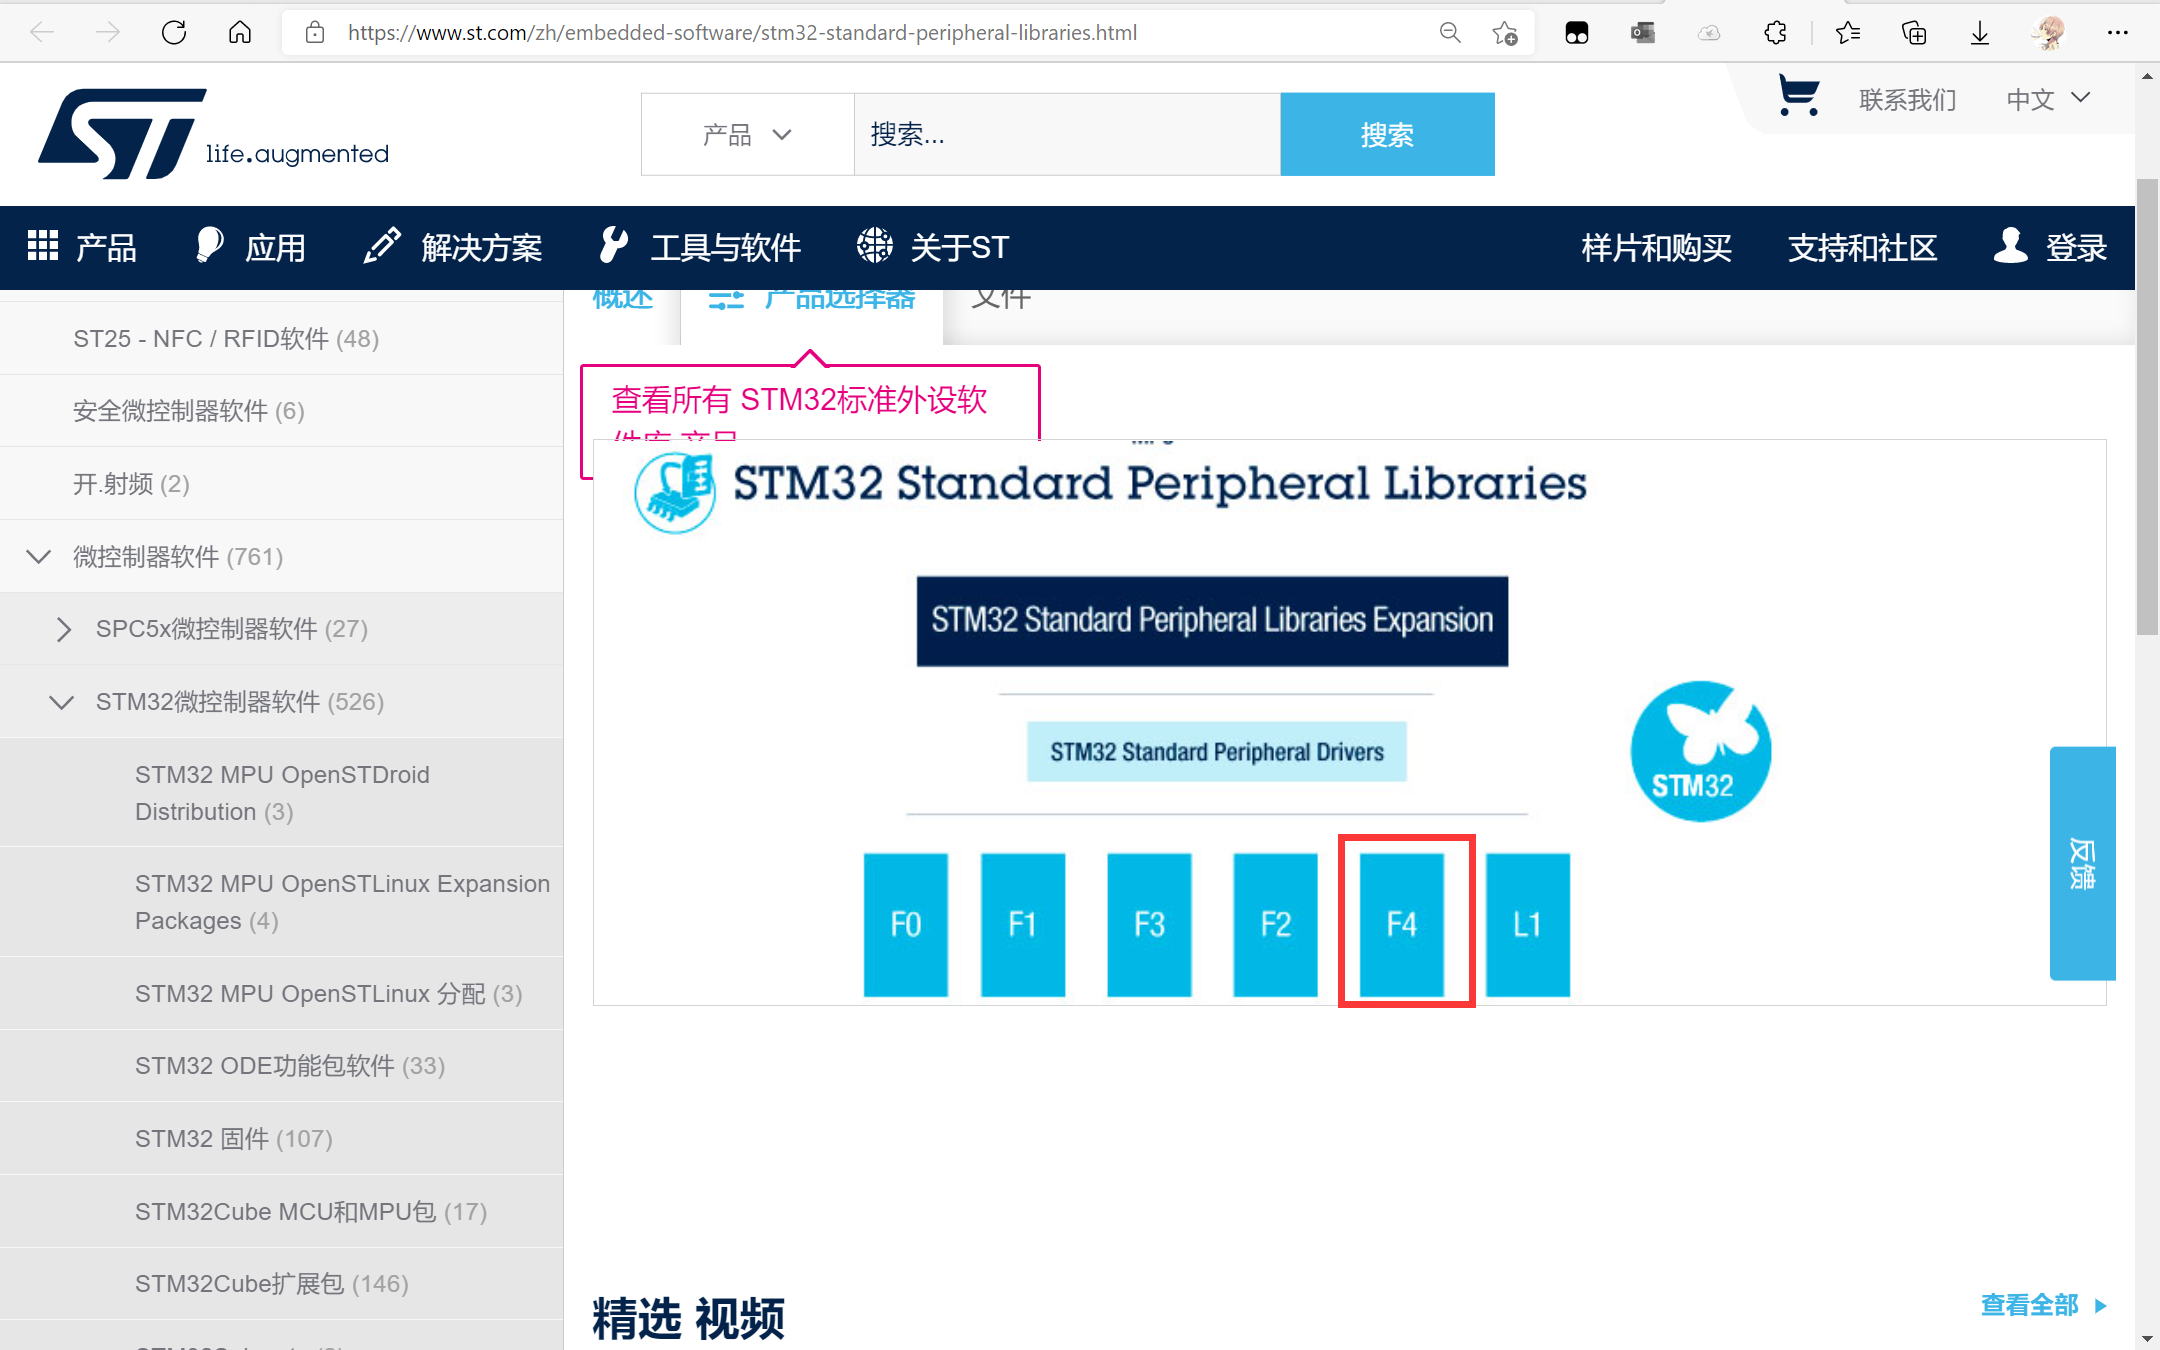
Task: Select the highlighted F4 library block
Action: (1404, 923)
